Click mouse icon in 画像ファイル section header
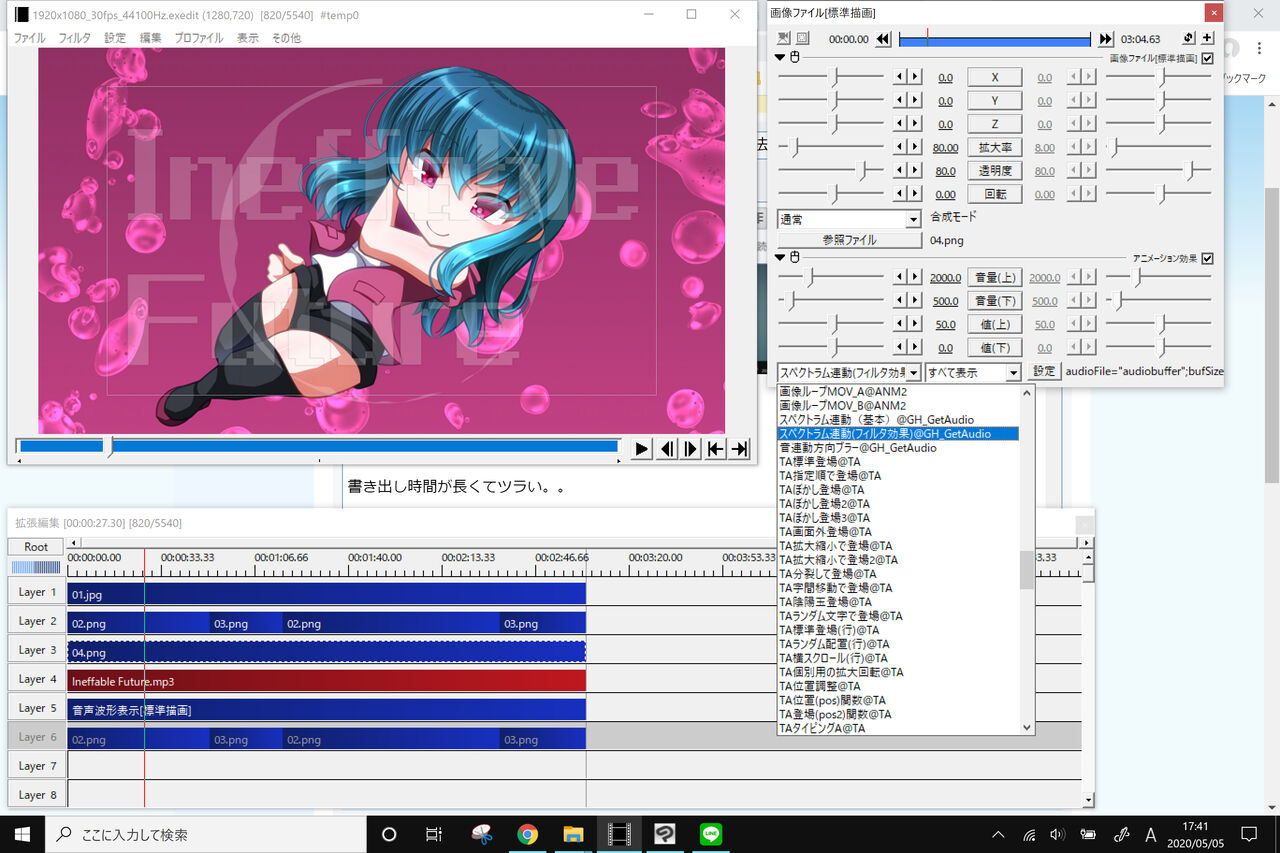The height and width of the screenshot is (853, 1280). (x=796, y=58)
